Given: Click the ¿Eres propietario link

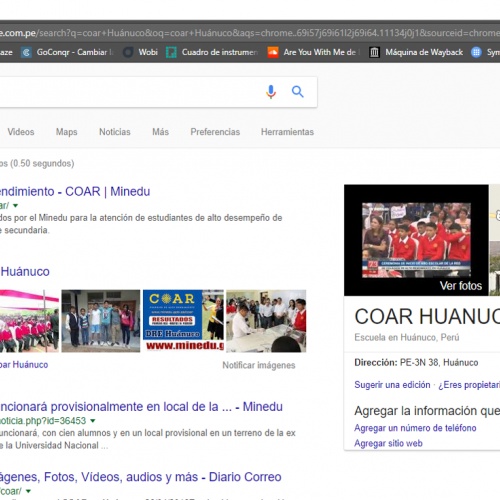Looking at the screenshot, I should click(x=469, y=385).
